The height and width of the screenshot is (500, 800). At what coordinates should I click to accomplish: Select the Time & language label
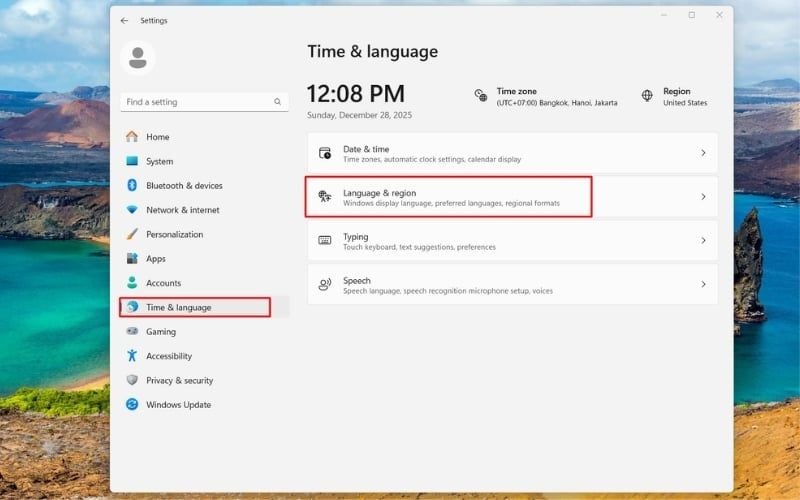pos(179,307)
